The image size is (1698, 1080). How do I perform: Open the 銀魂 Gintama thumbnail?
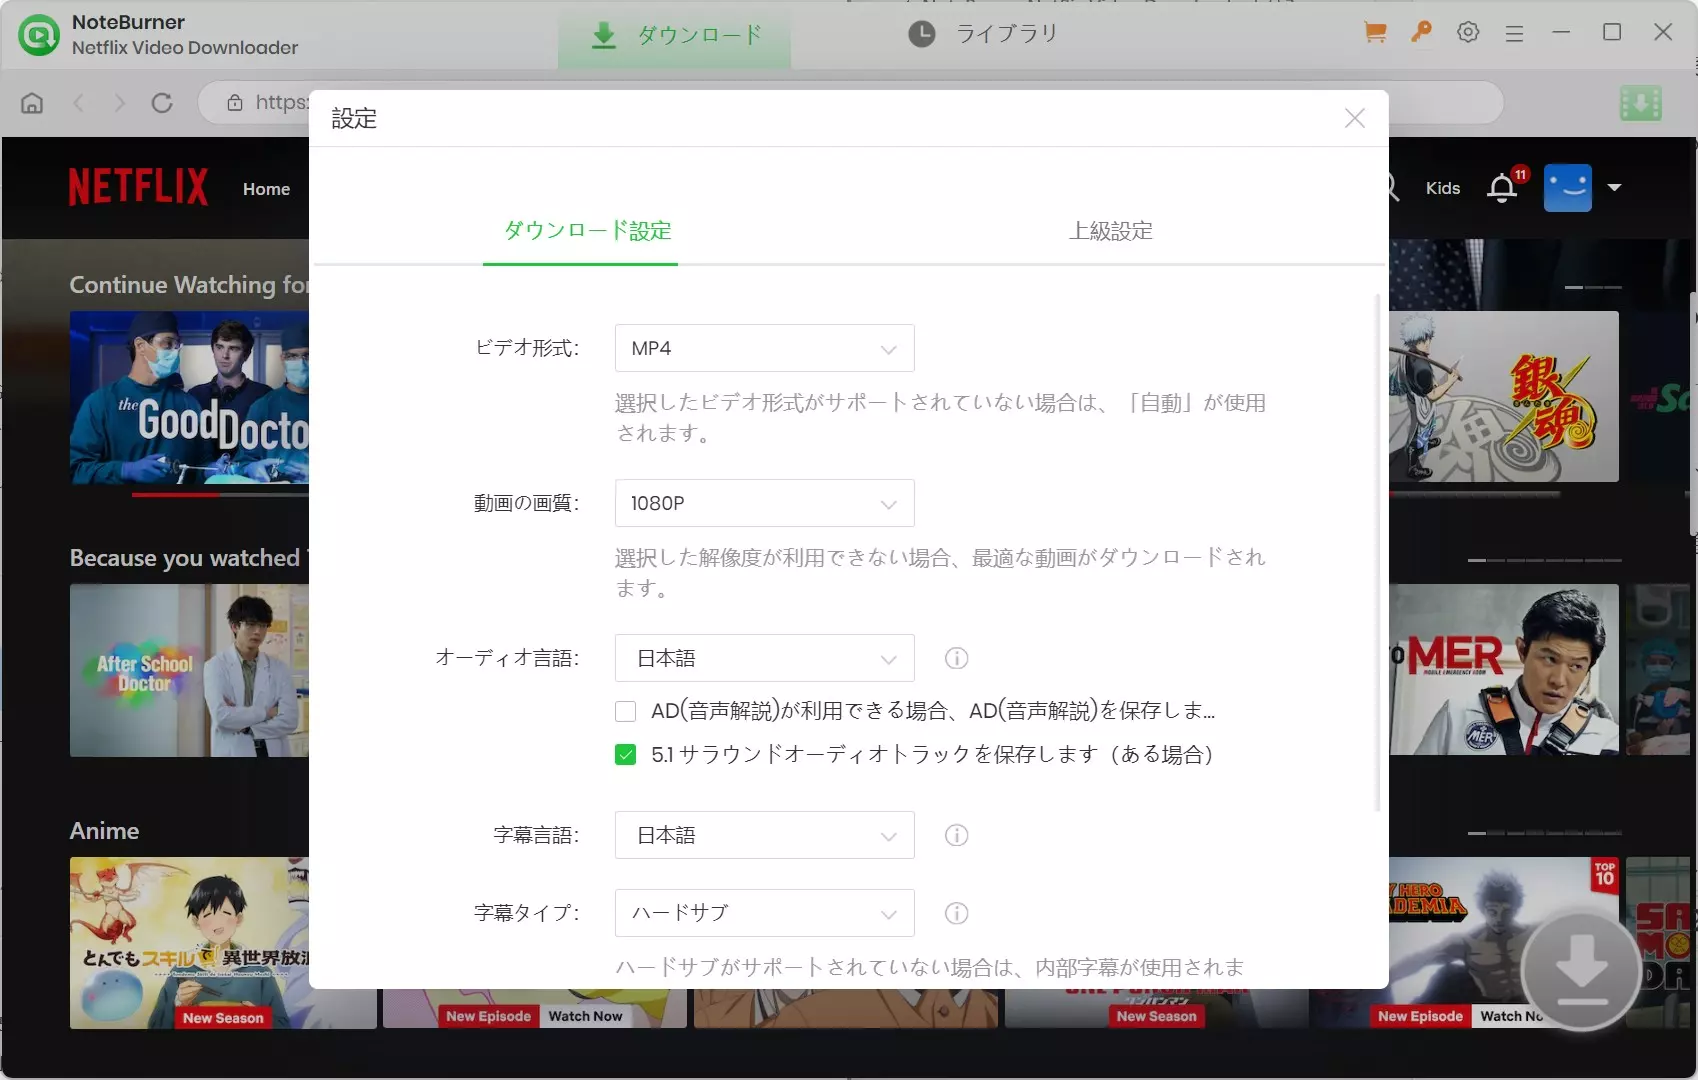(1504, 396)
